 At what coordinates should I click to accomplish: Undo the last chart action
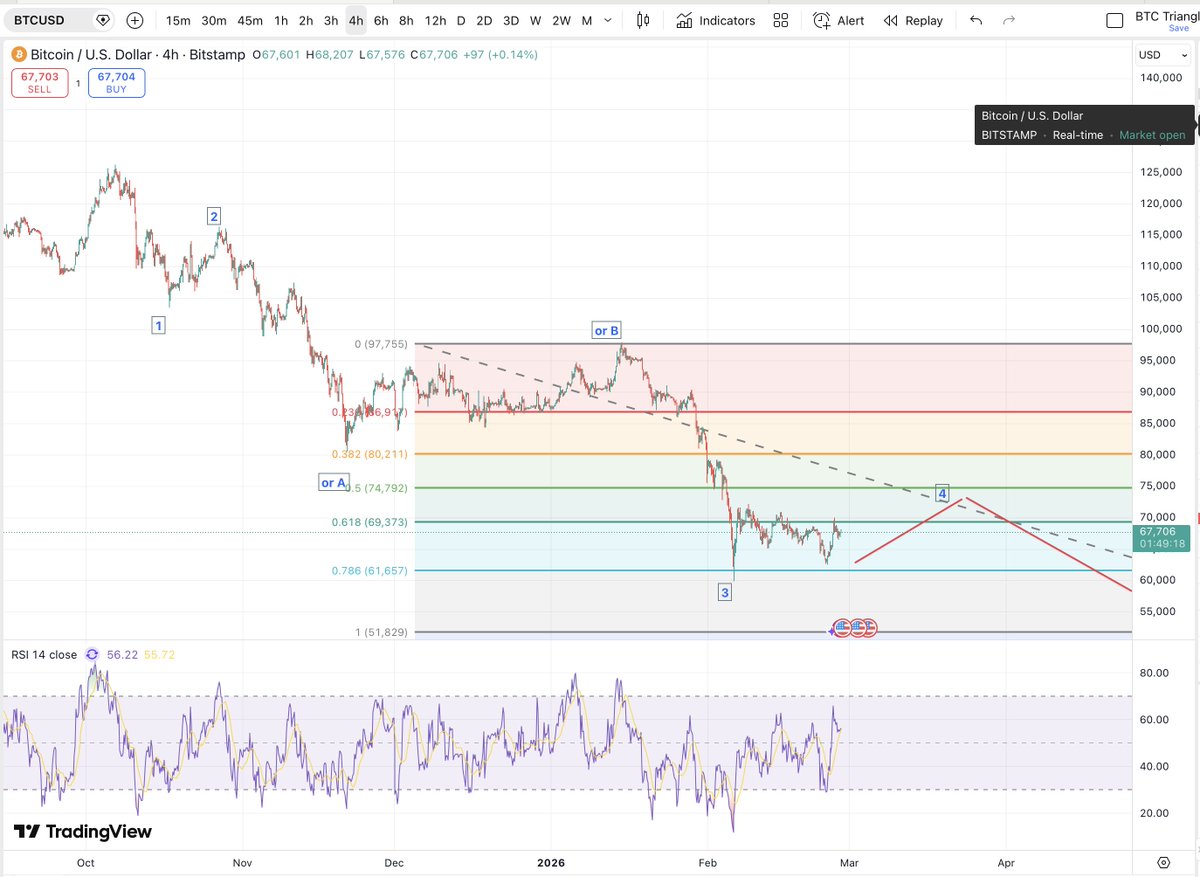coord(977,20)
